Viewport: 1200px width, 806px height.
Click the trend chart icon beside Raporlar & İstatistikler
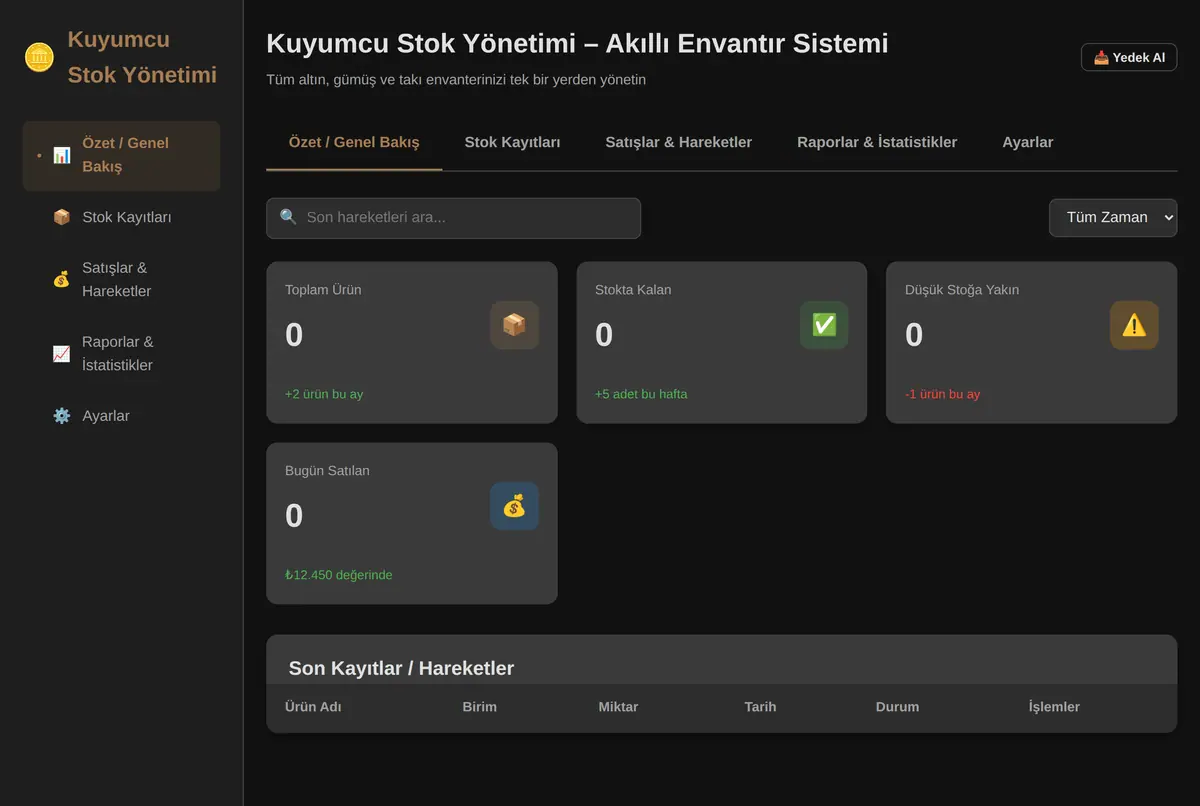pos(62,353)
